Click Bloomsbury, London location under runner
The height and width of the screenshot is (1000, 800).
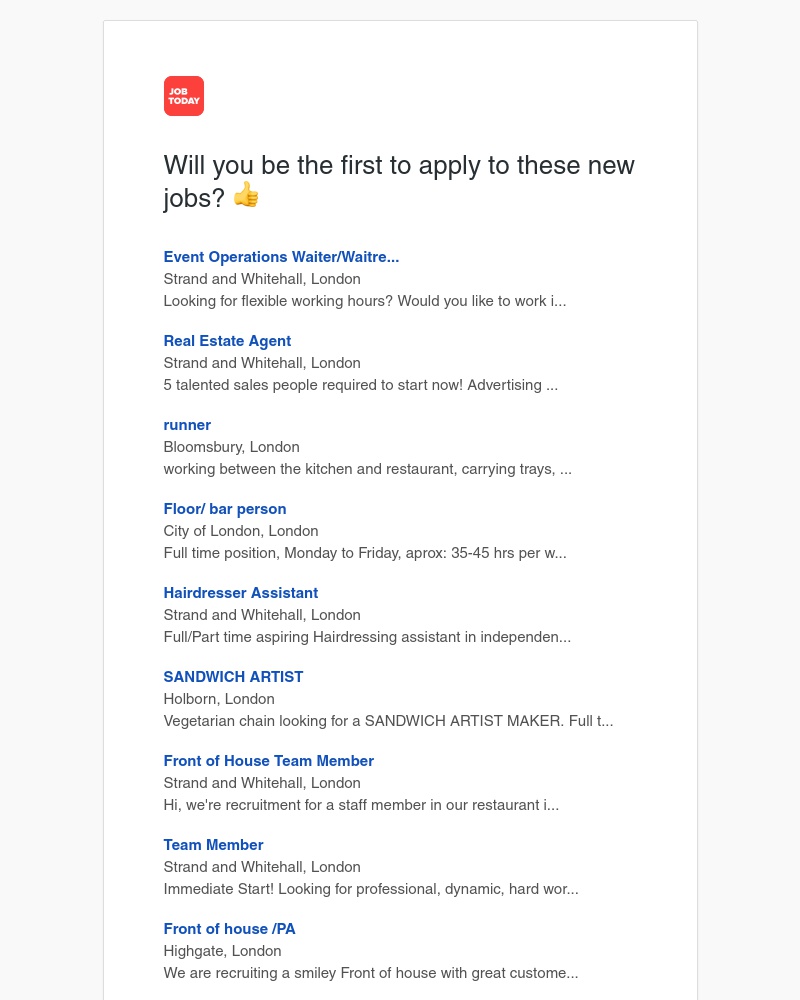tap(232, 447)
